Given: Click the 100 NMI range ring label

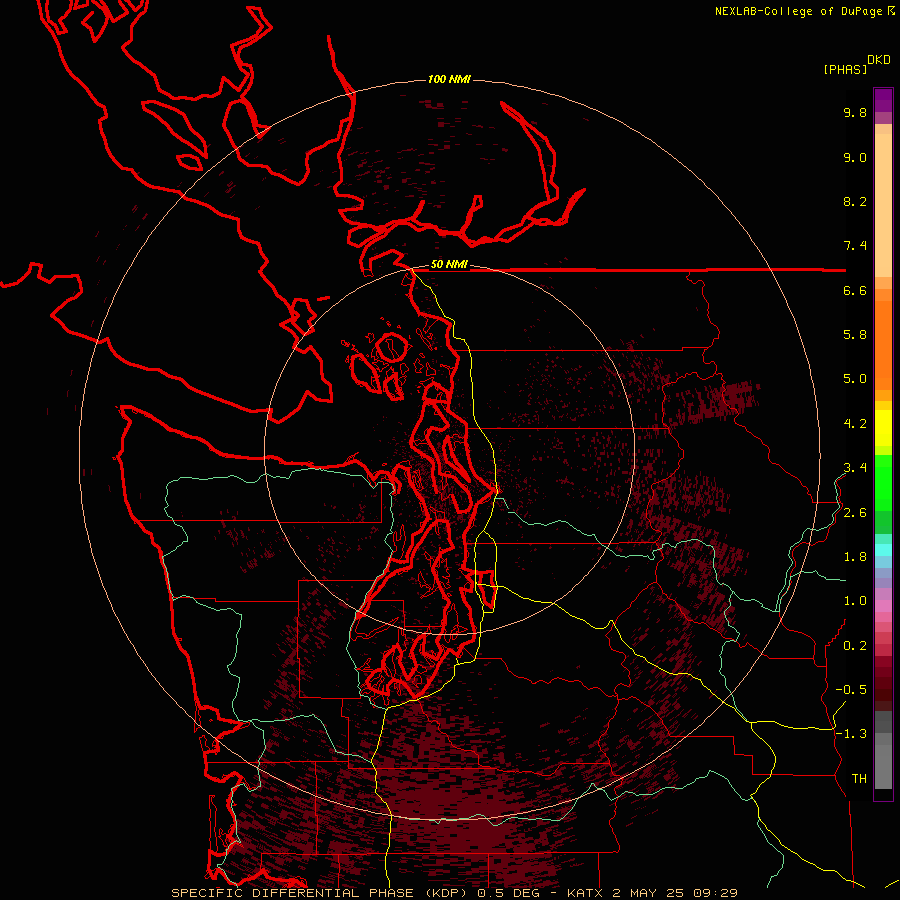Looking at the screenshot, I should tap(449, 79).
